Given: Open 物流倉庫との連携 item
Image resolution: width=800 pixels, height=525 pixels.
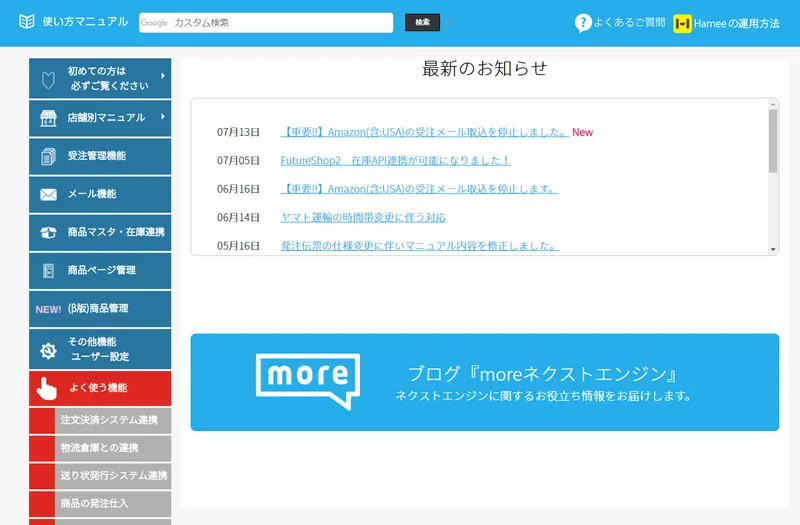Looking at the screenshot, I should 100,448.
